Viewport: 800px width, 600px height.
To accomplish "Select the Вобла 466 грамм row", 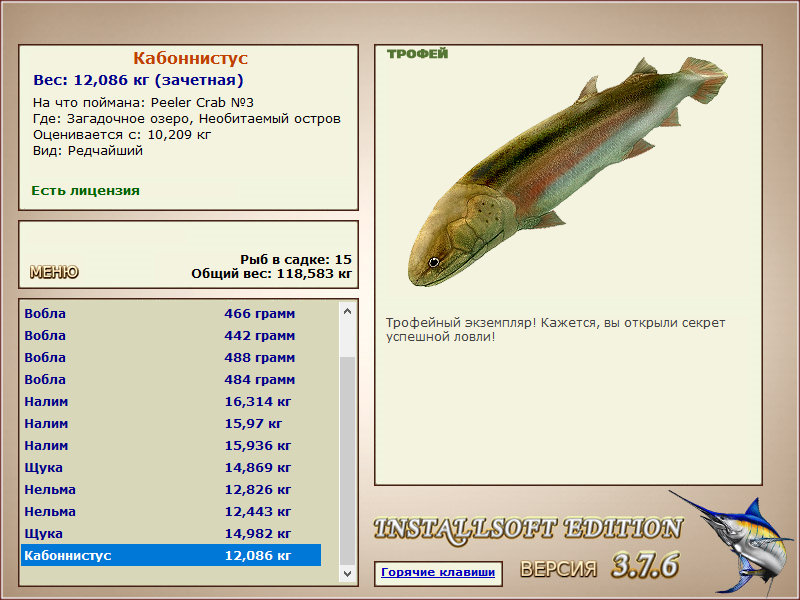I will click(171, 313).
